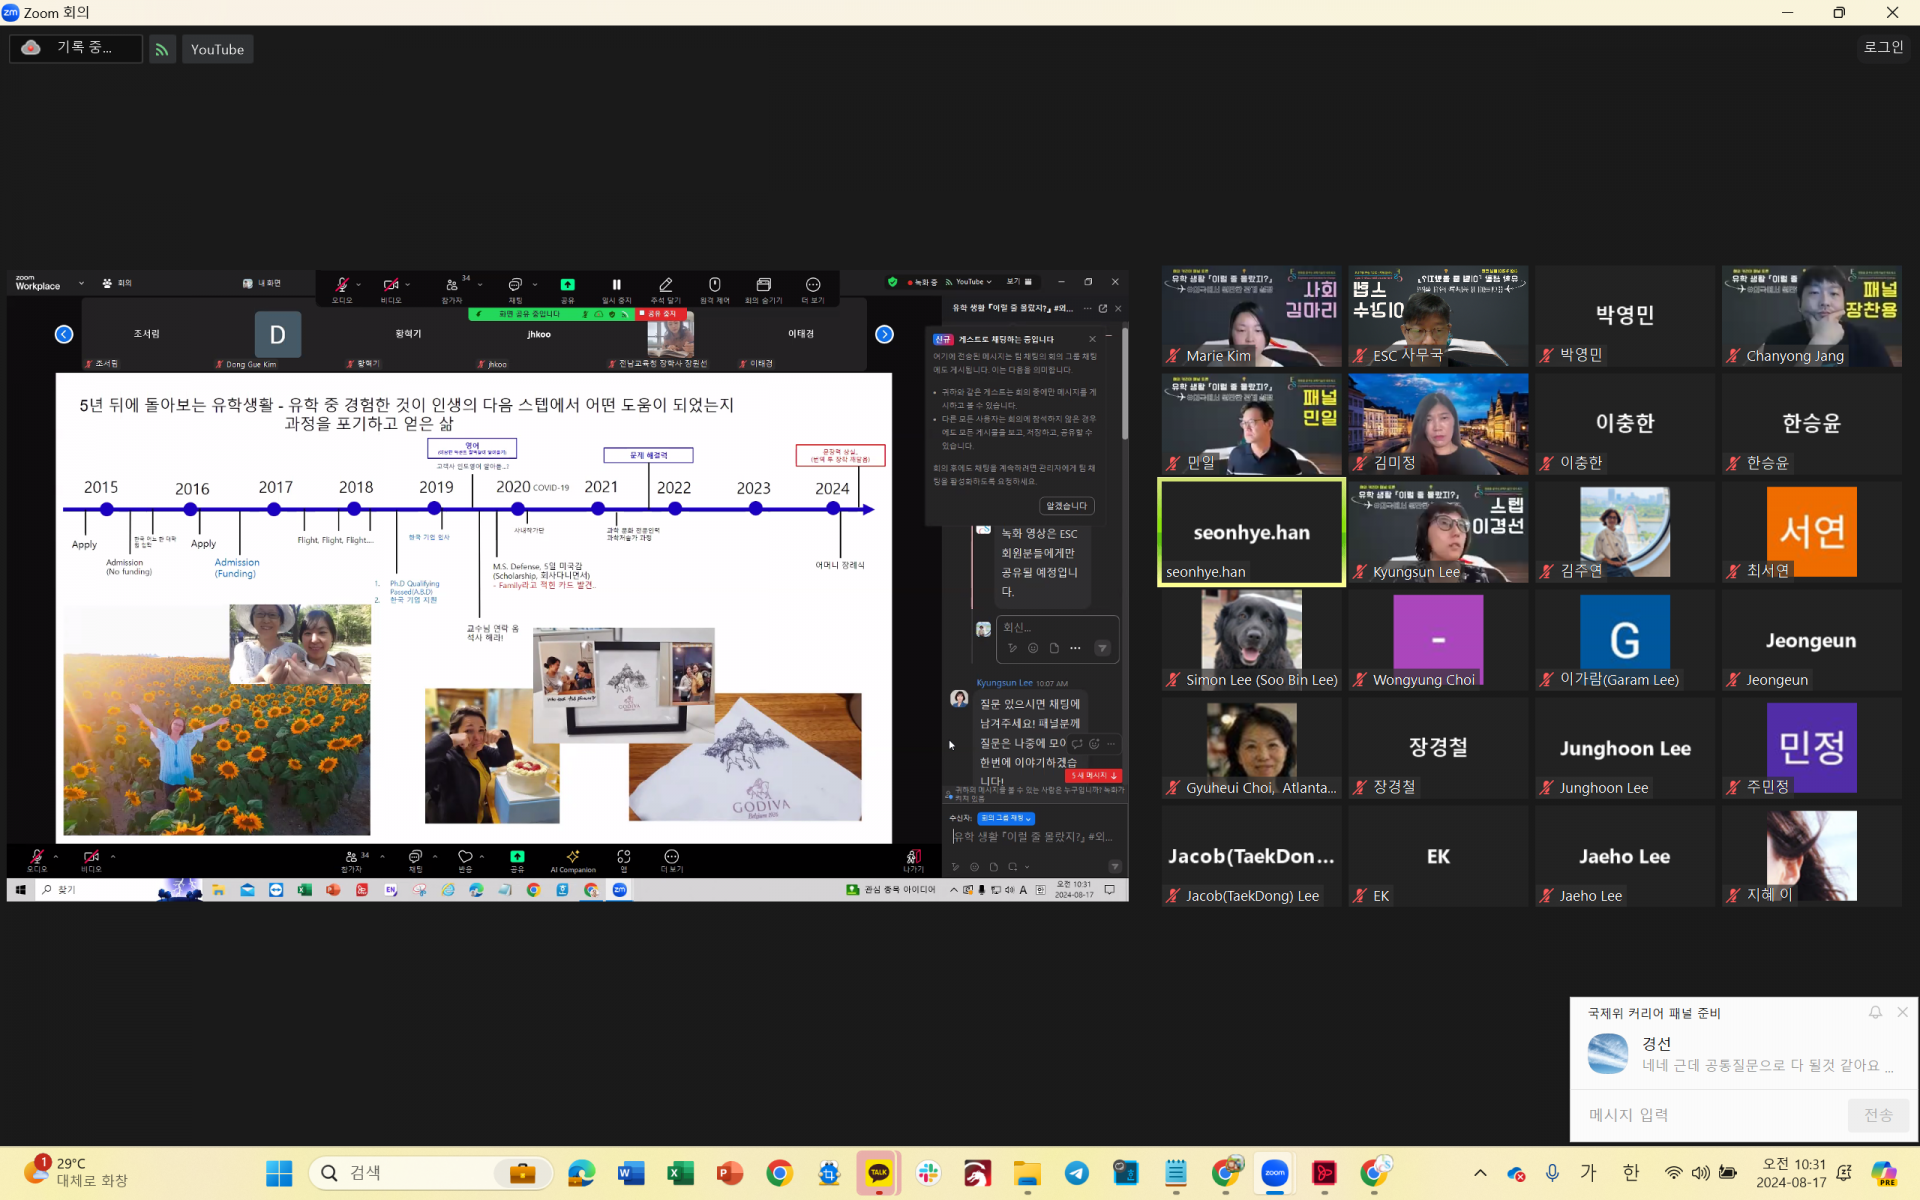Toggle the muted audio microphone button

[x=342, y=285]
